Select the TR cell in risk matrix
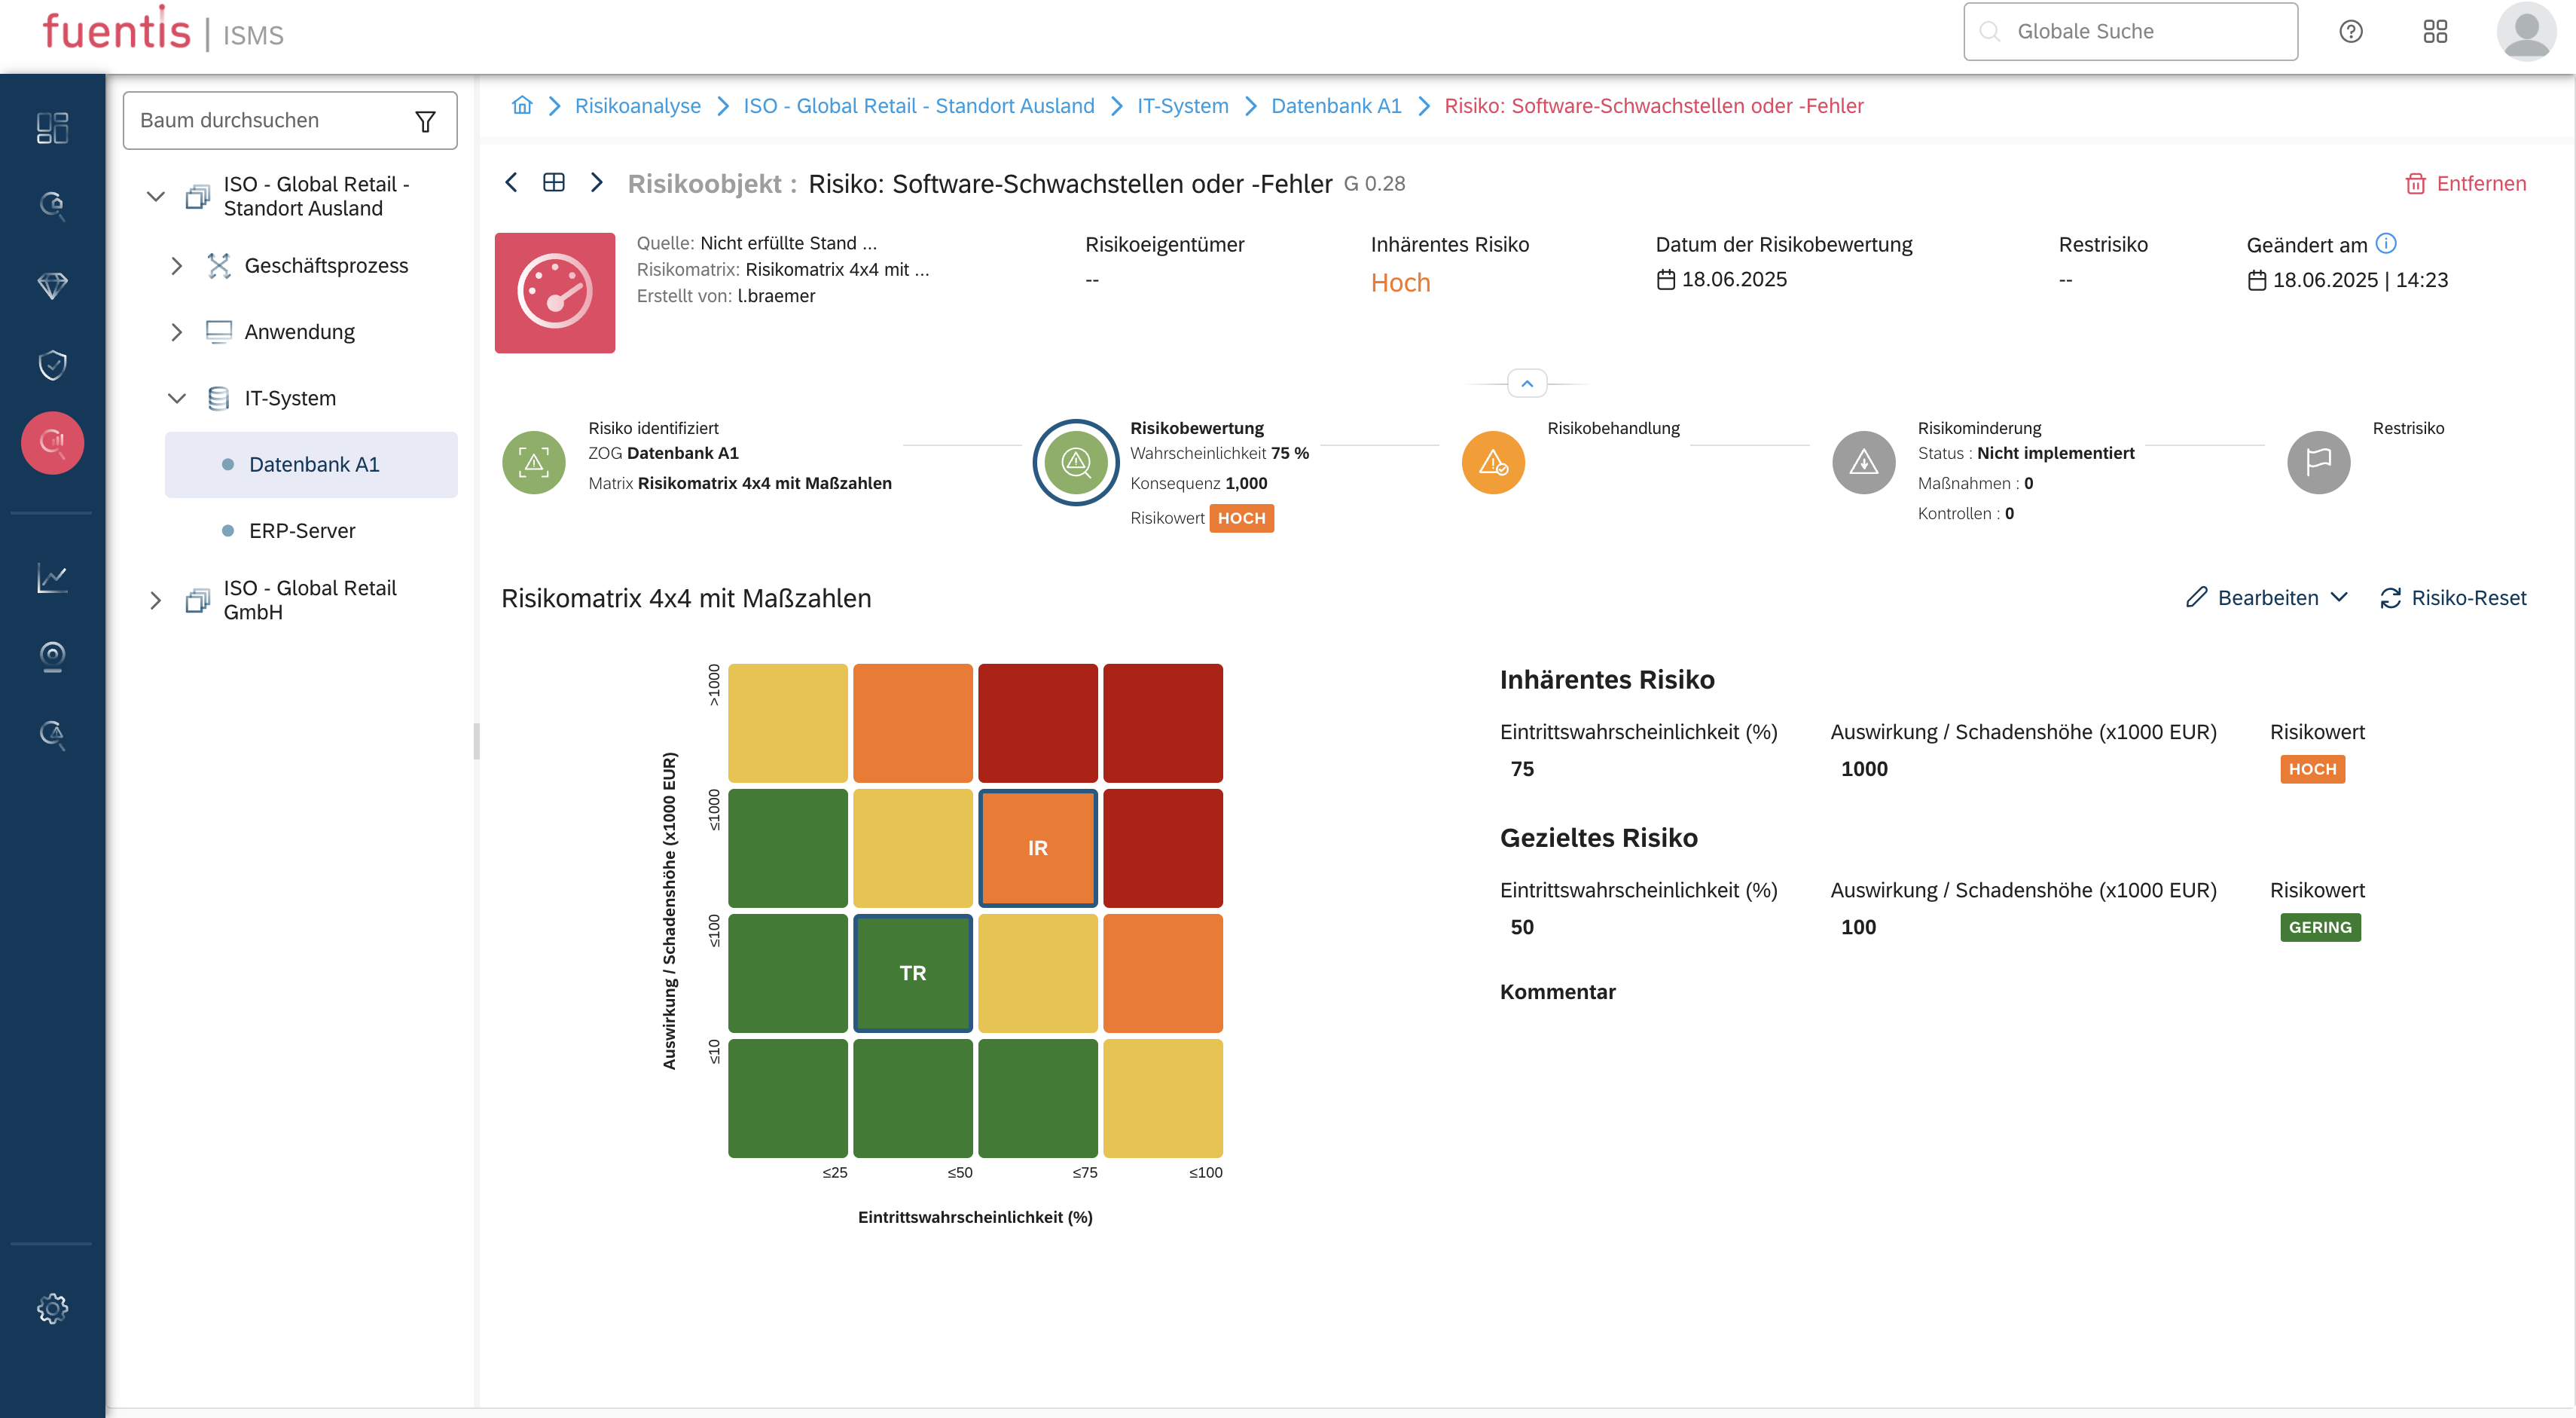Screen dimensions: 2576x1418 pos(912,973)
